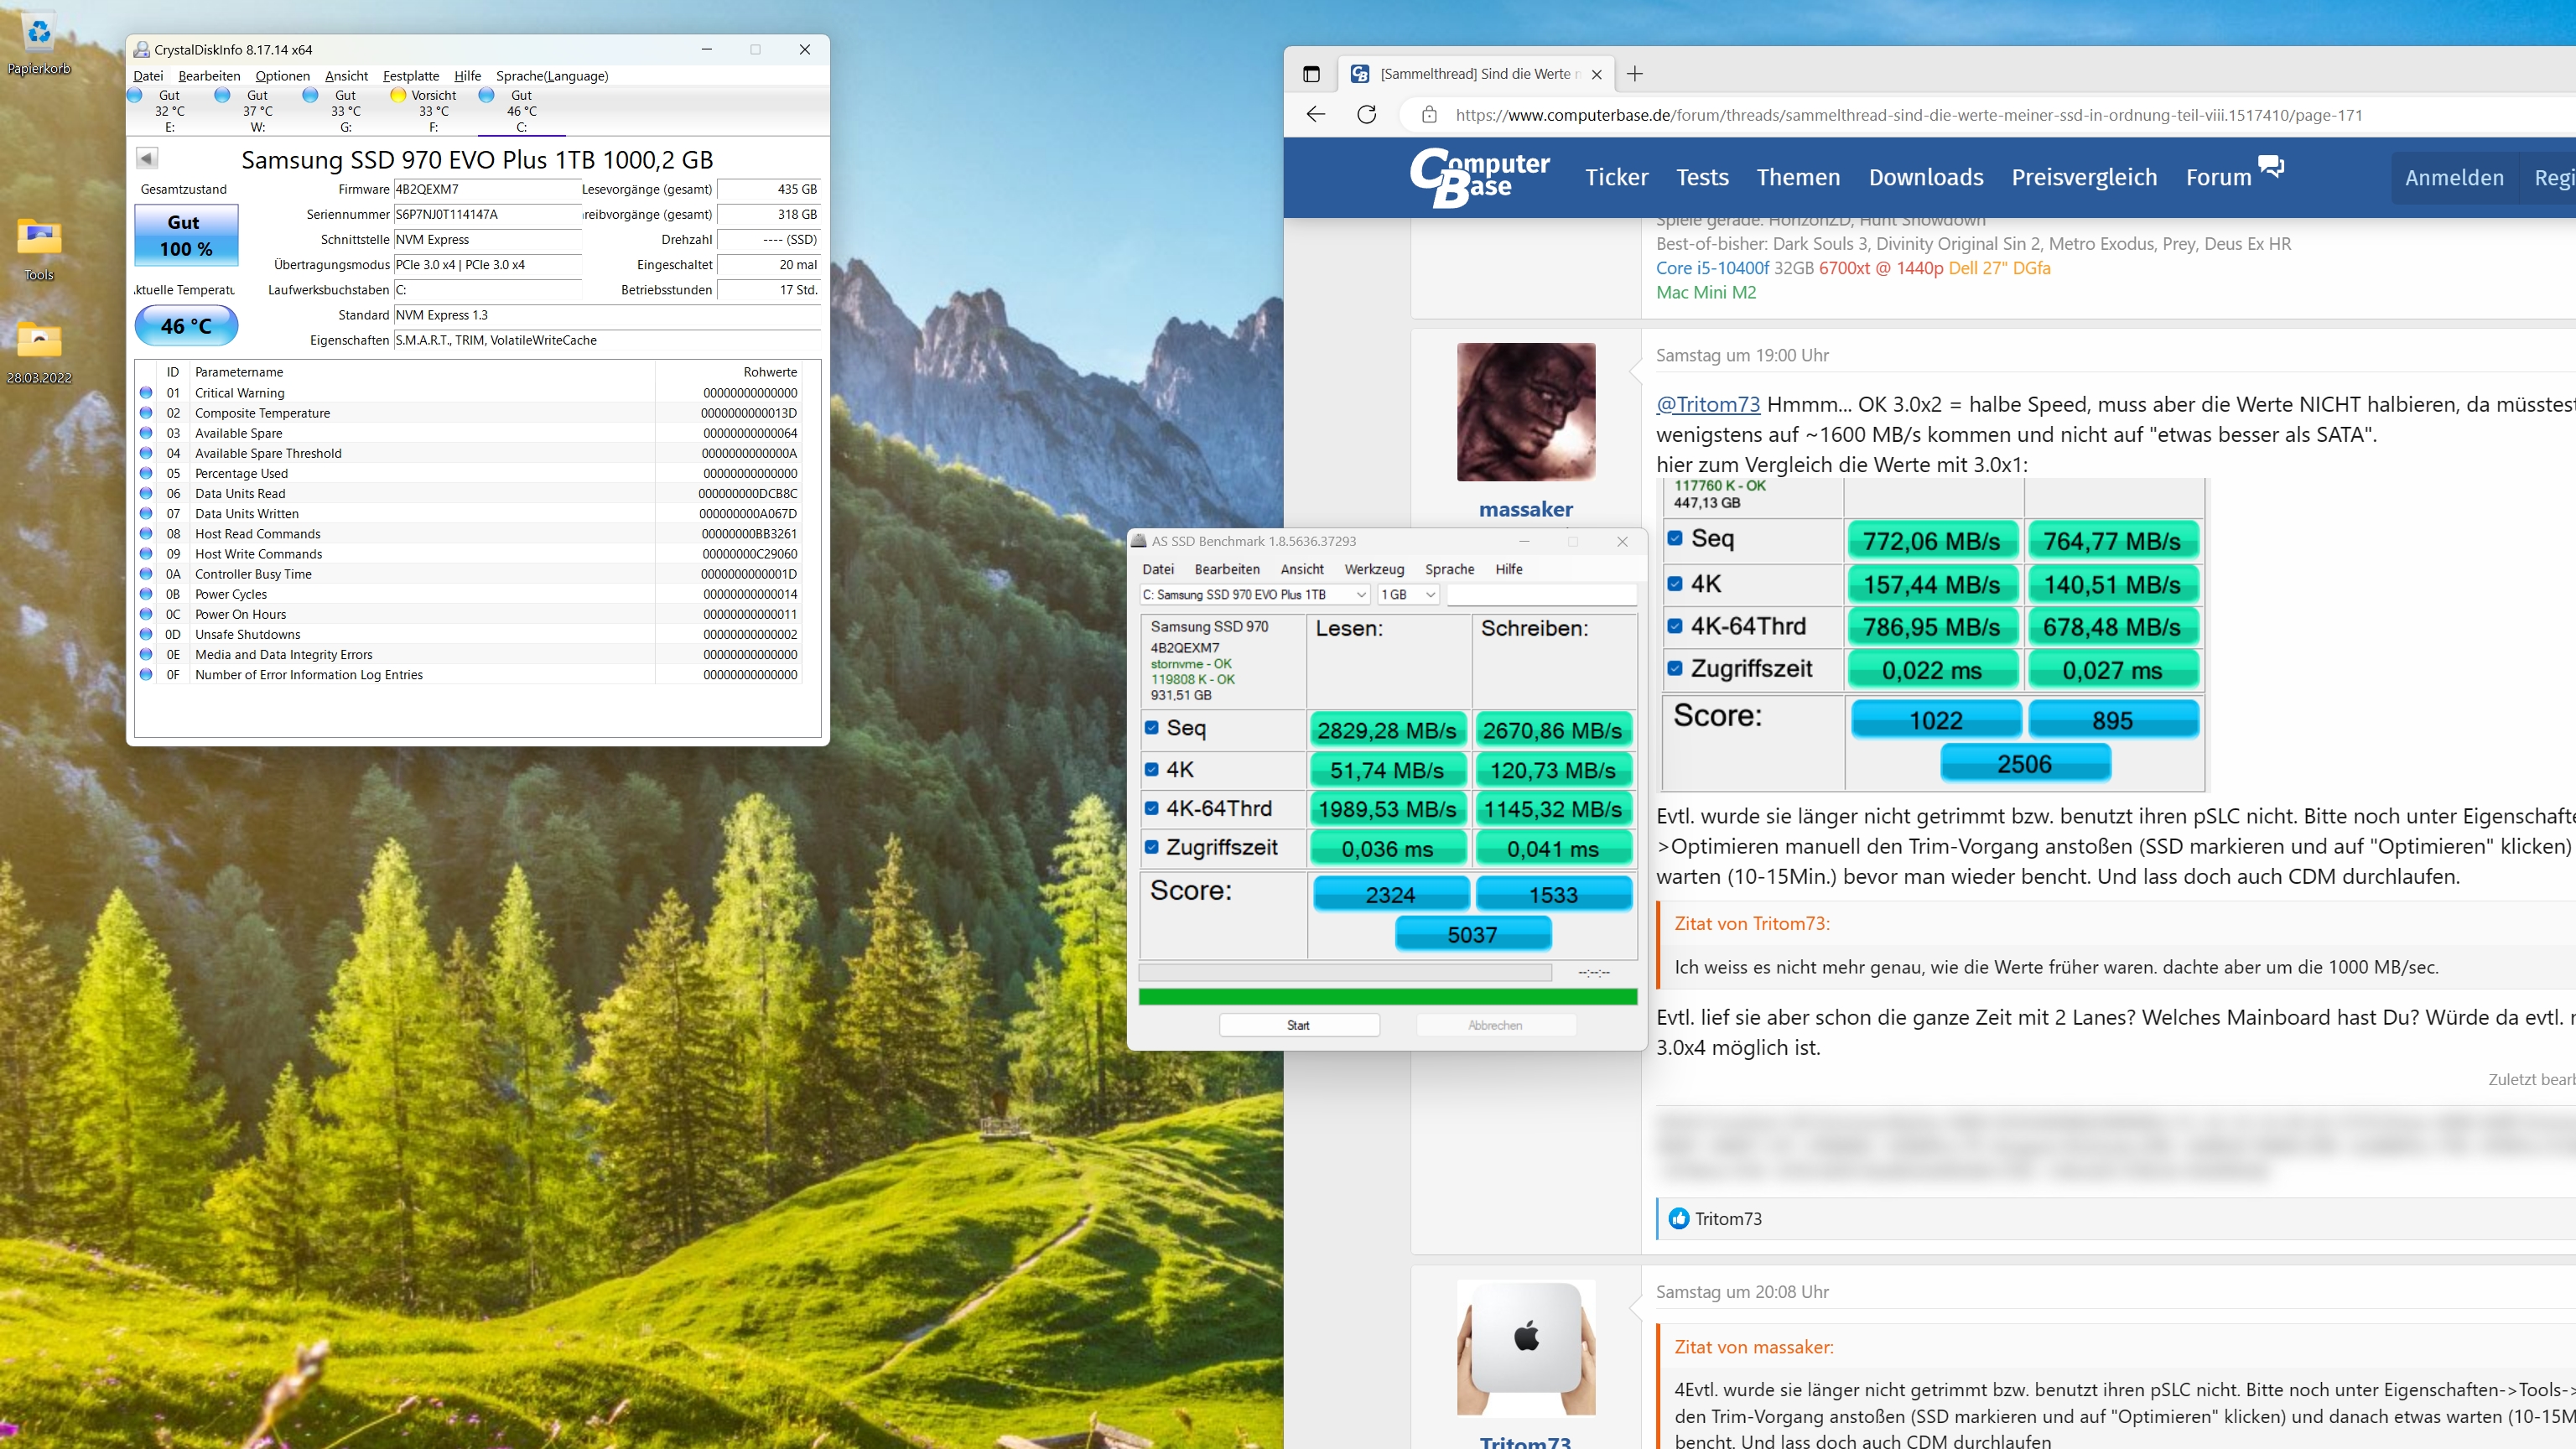Image resolution: width=2576 pixels, height=1449 pixels.
Task: Disable the Zugriffszeit test checkbox
Action: click(x=1152, y=847)
